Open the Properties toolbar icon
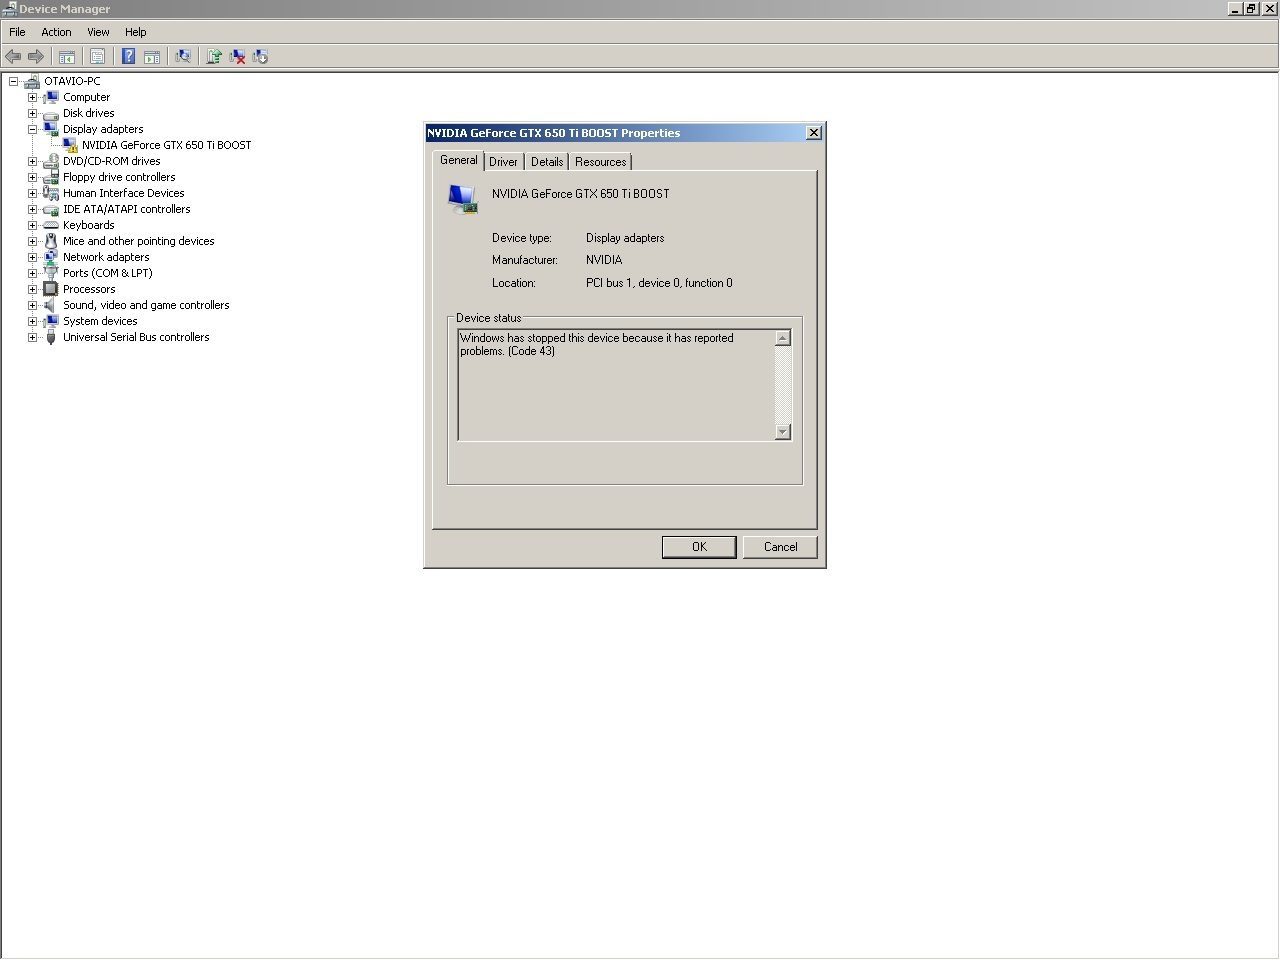 [98, 57]
